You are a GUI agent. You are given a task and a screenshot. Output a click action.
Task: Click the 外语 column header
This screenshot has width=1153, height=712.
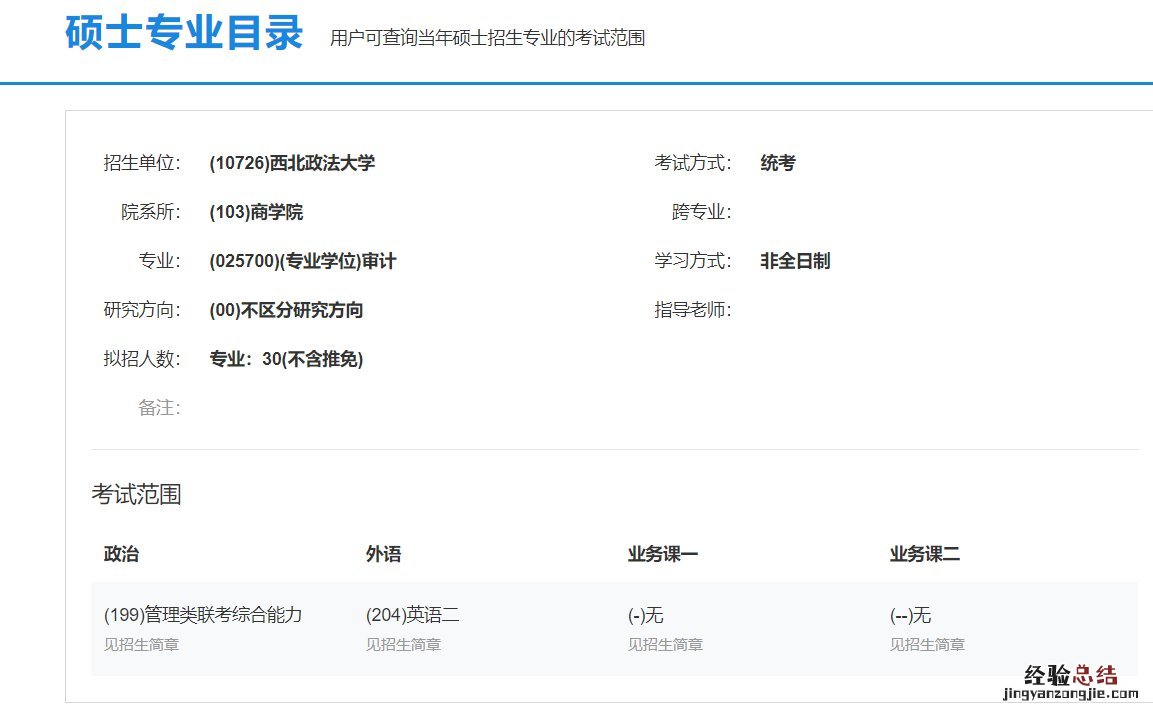pos(383,554)
